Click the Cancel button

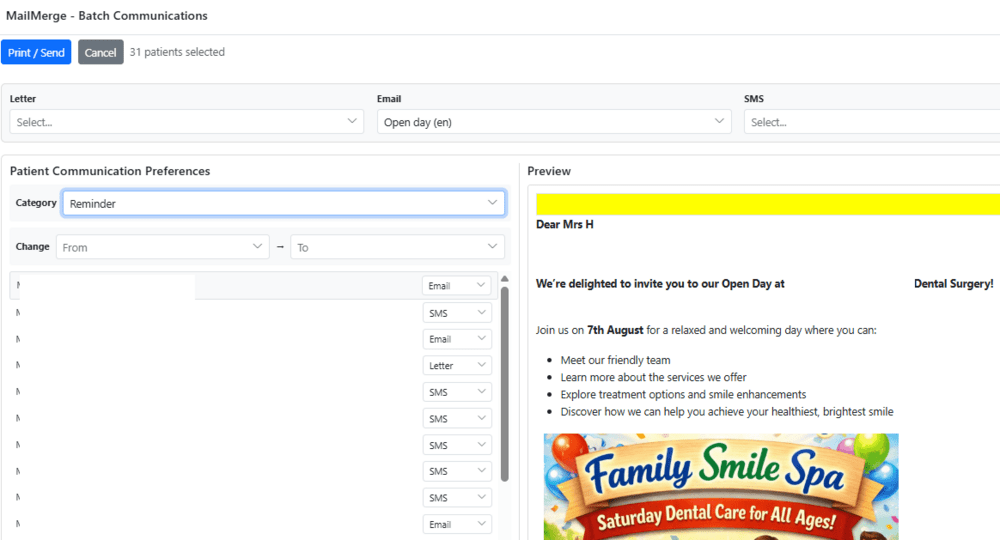pyautogui.click(x=101, y=52)
